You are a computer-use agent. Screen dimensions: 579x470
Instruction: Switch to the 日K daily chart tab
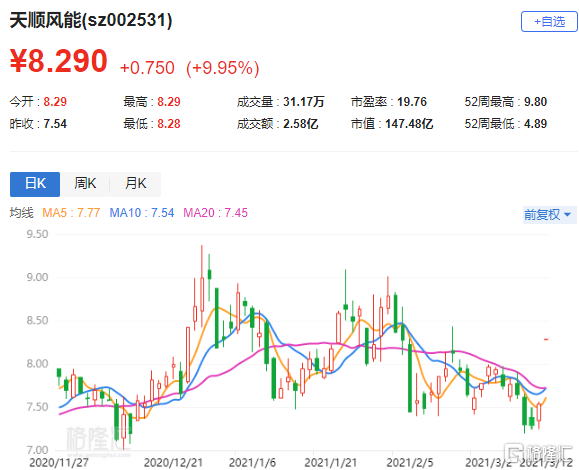coord(35,184)
